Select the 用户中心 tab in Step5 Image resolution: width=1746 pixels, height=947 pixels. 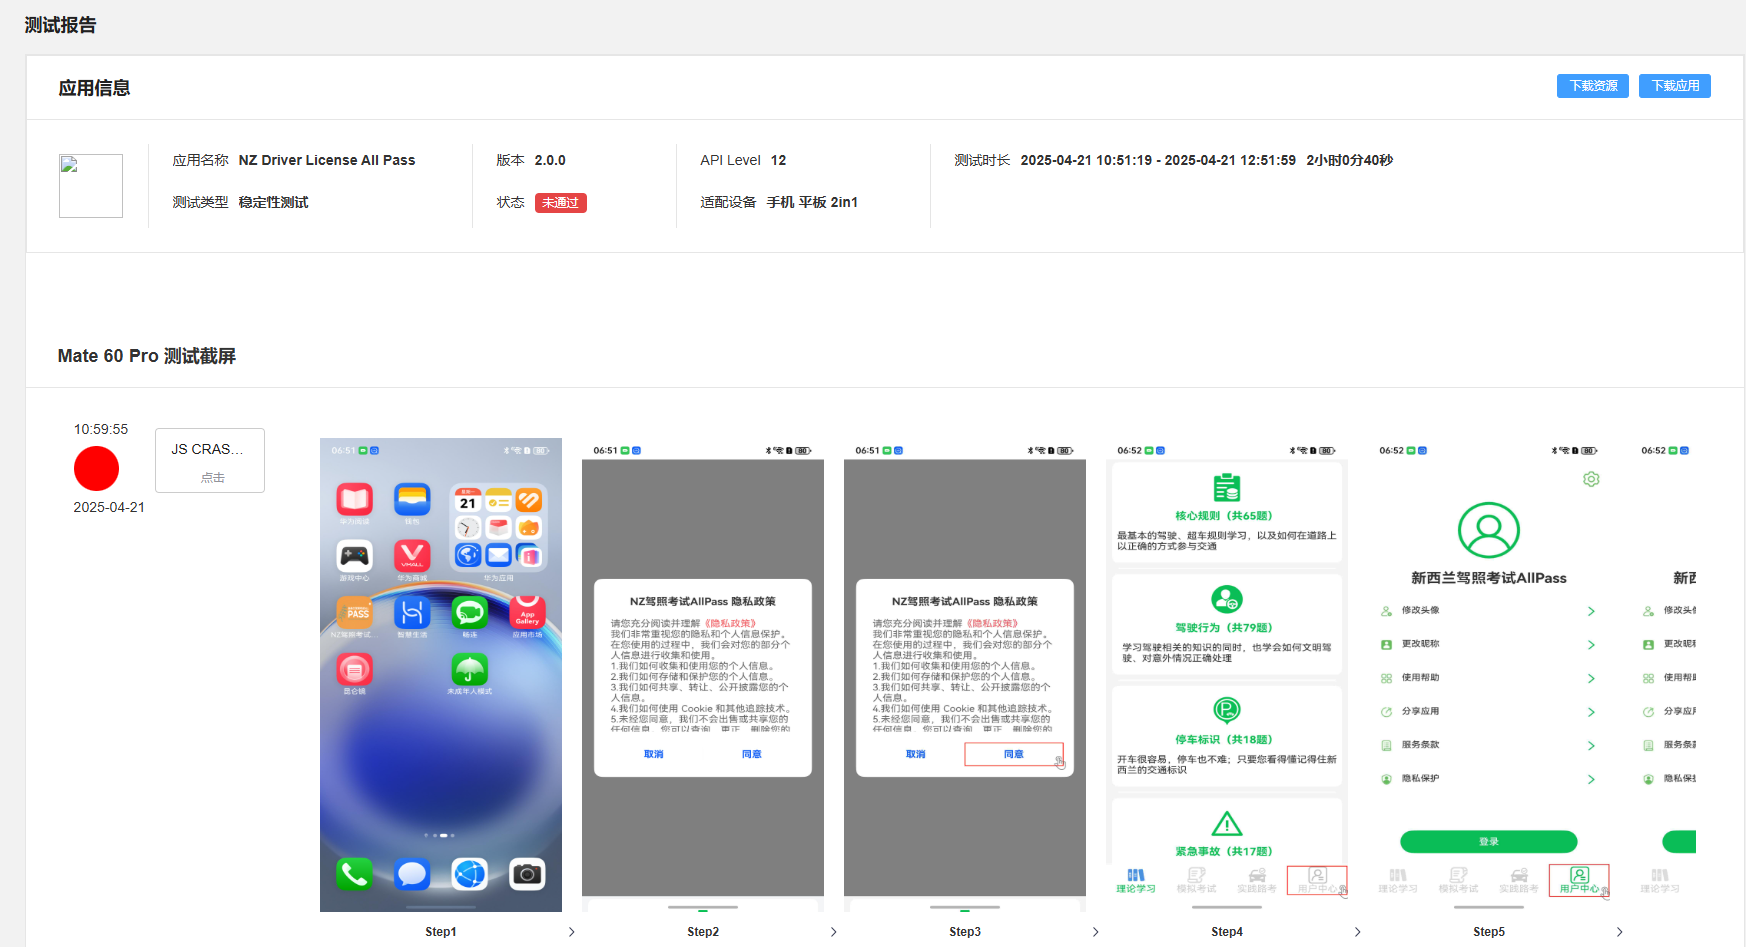coord(1579,881)
